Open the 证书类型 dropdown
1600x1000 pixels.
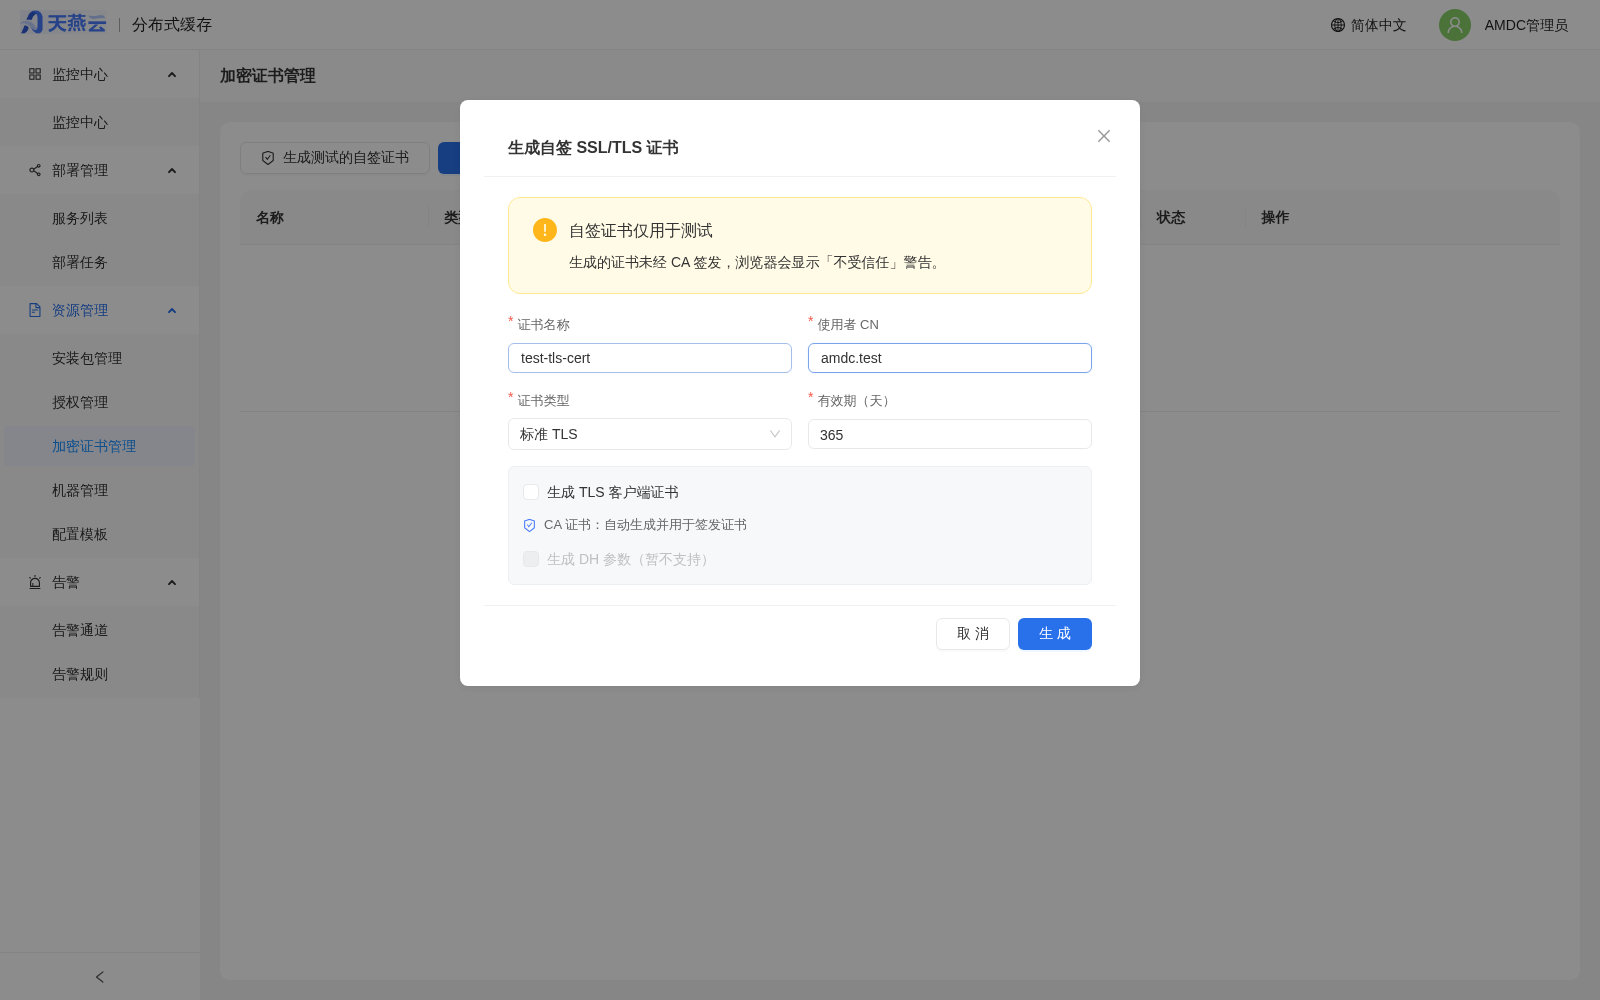tap(650, 434)
